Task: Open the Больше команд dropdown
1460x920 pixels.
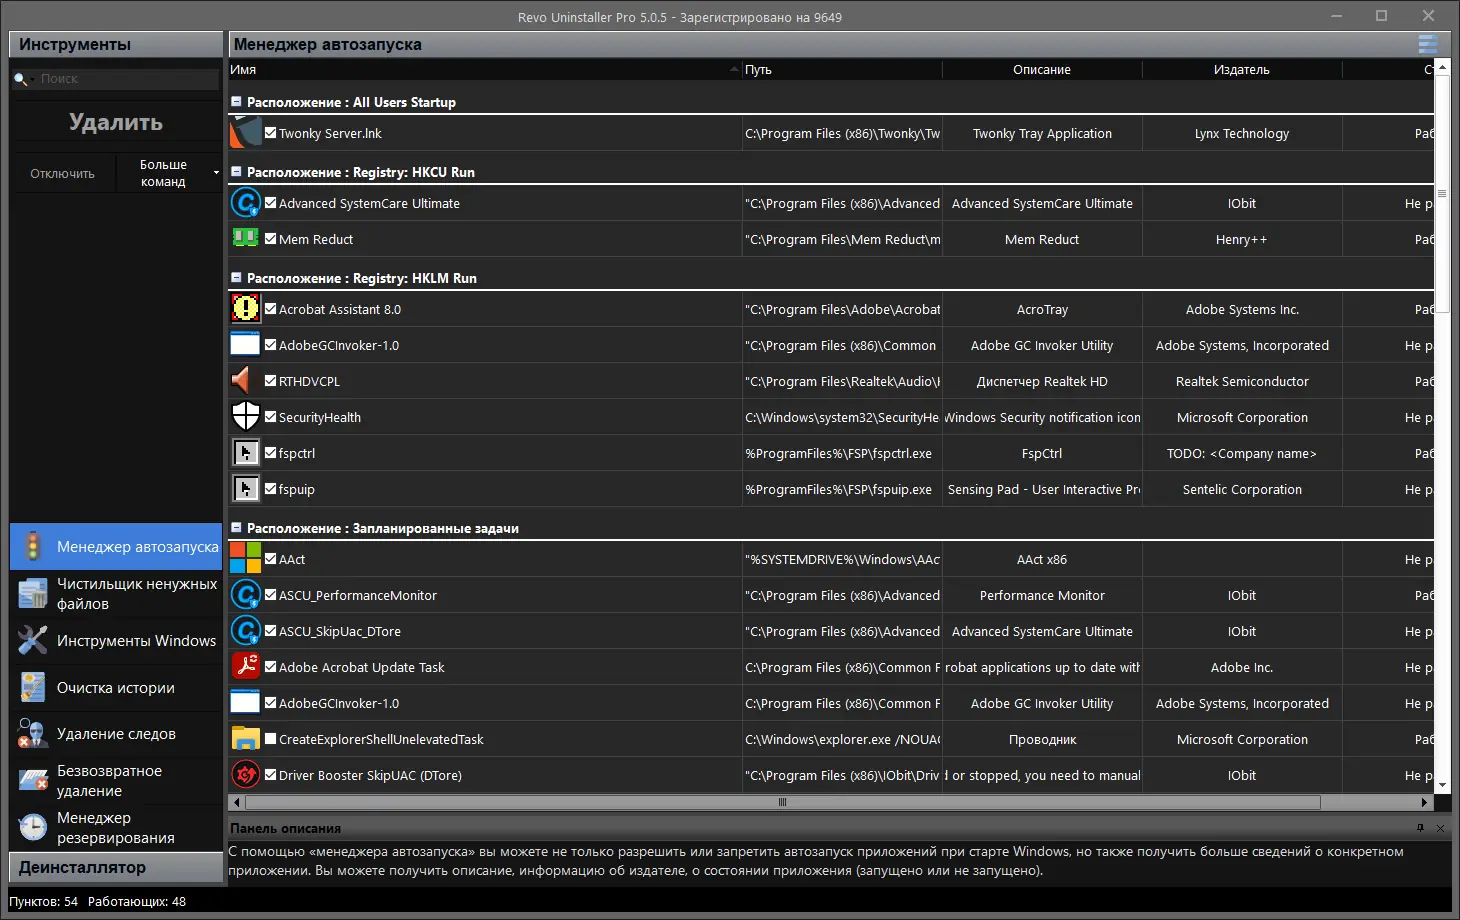Action: [168, 173]
